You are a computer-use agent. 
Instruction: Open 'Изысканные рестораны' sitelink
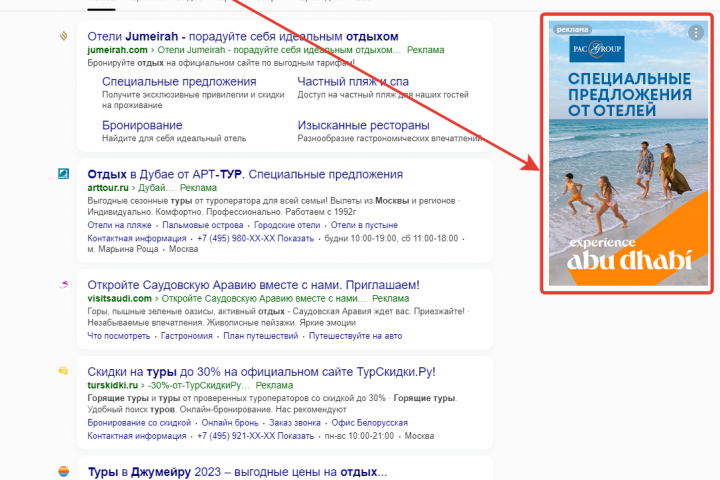364,125
